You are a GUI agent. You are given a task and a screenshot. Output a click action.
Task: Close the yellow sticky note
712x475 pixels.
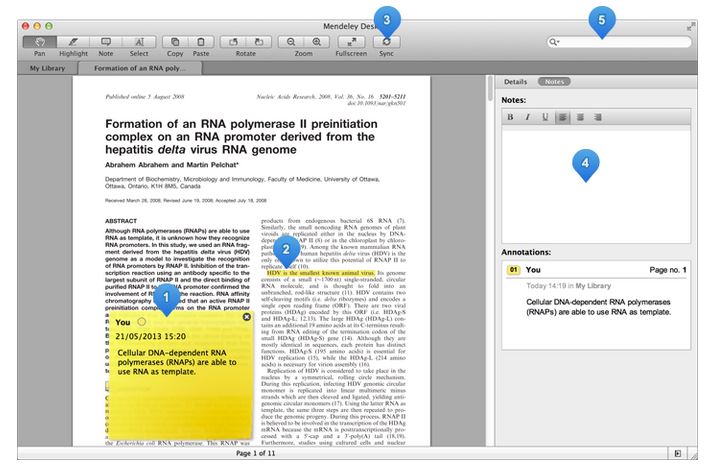click(x=247, y=317)
